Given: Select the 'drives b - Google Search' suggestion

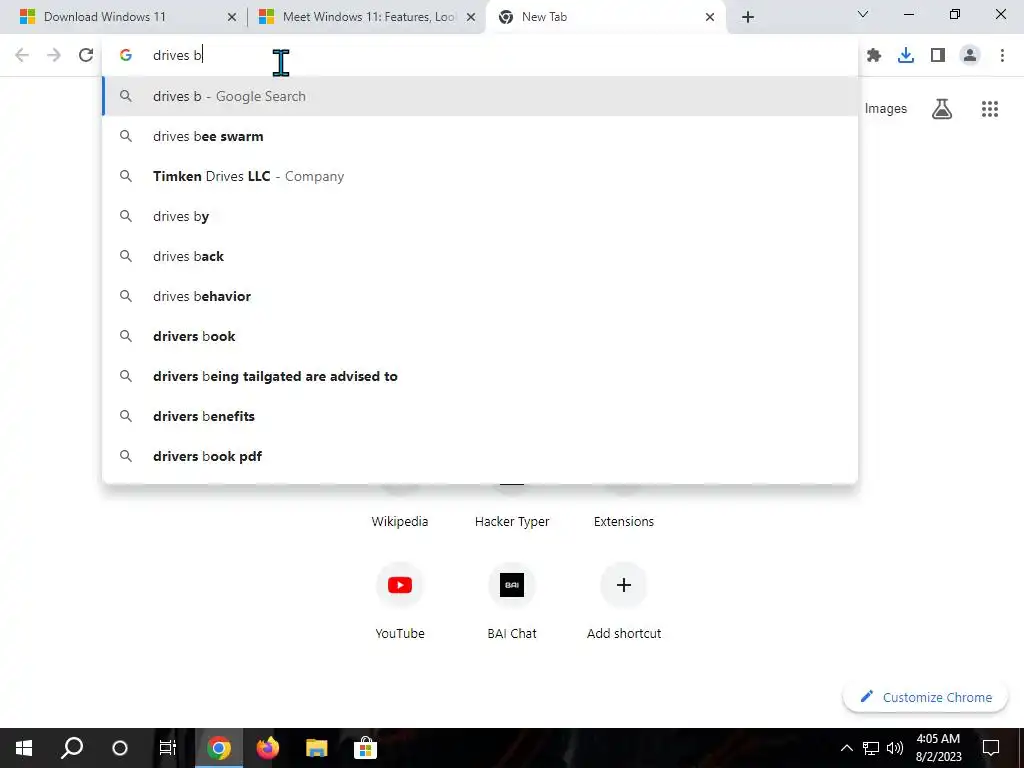Looking at the screenshot, I should point(480,97).
